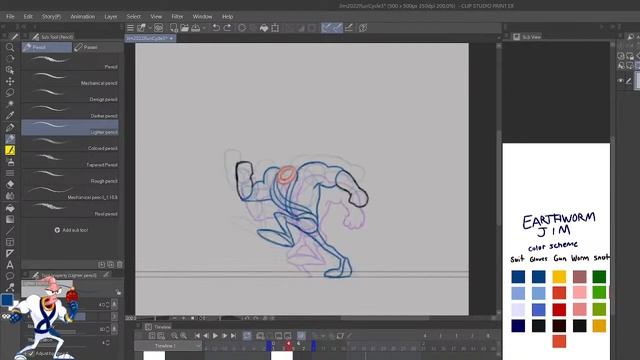Select the Gradient tool

pos(10,220)
